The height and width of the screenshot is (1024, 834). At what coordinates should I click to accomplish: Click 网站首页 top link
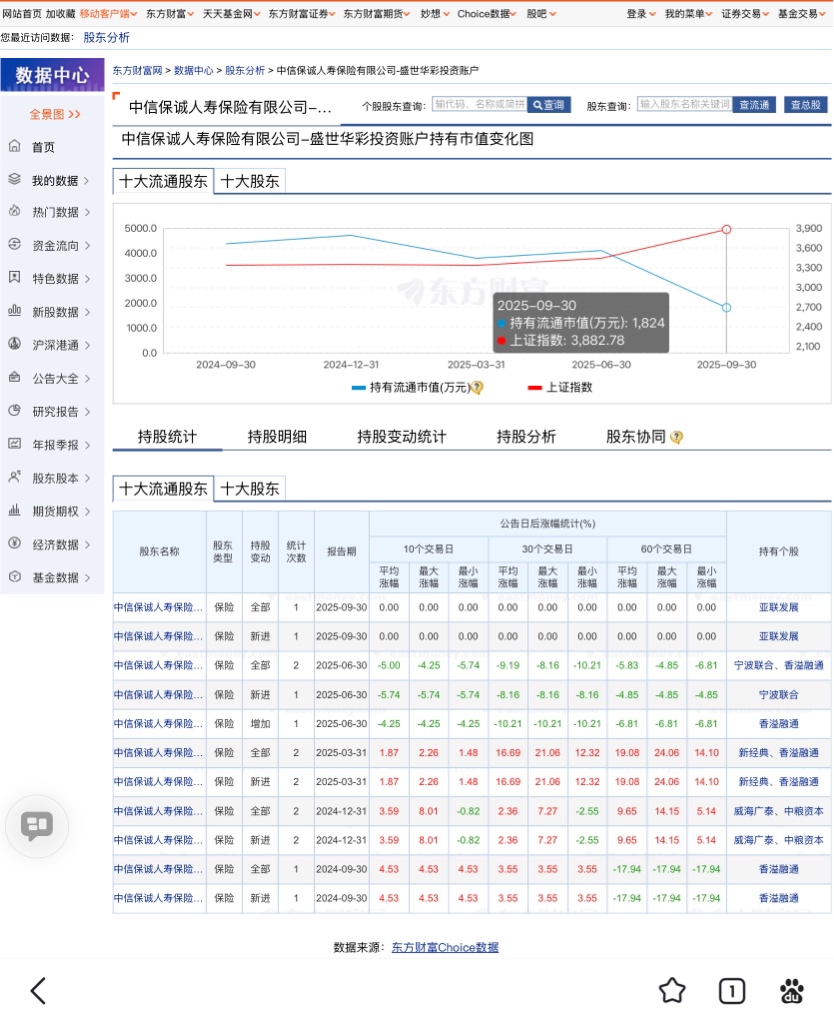click(x=22, y=13)
